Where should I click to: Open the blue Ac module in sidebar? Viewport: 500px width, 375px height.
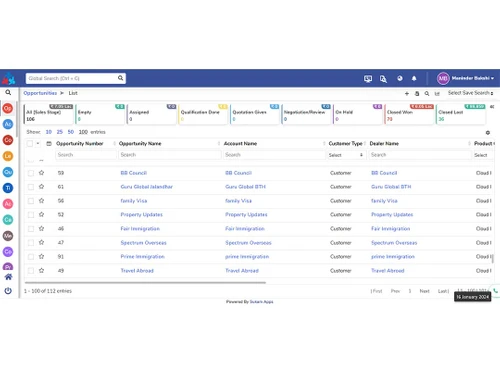coord(8,124)
